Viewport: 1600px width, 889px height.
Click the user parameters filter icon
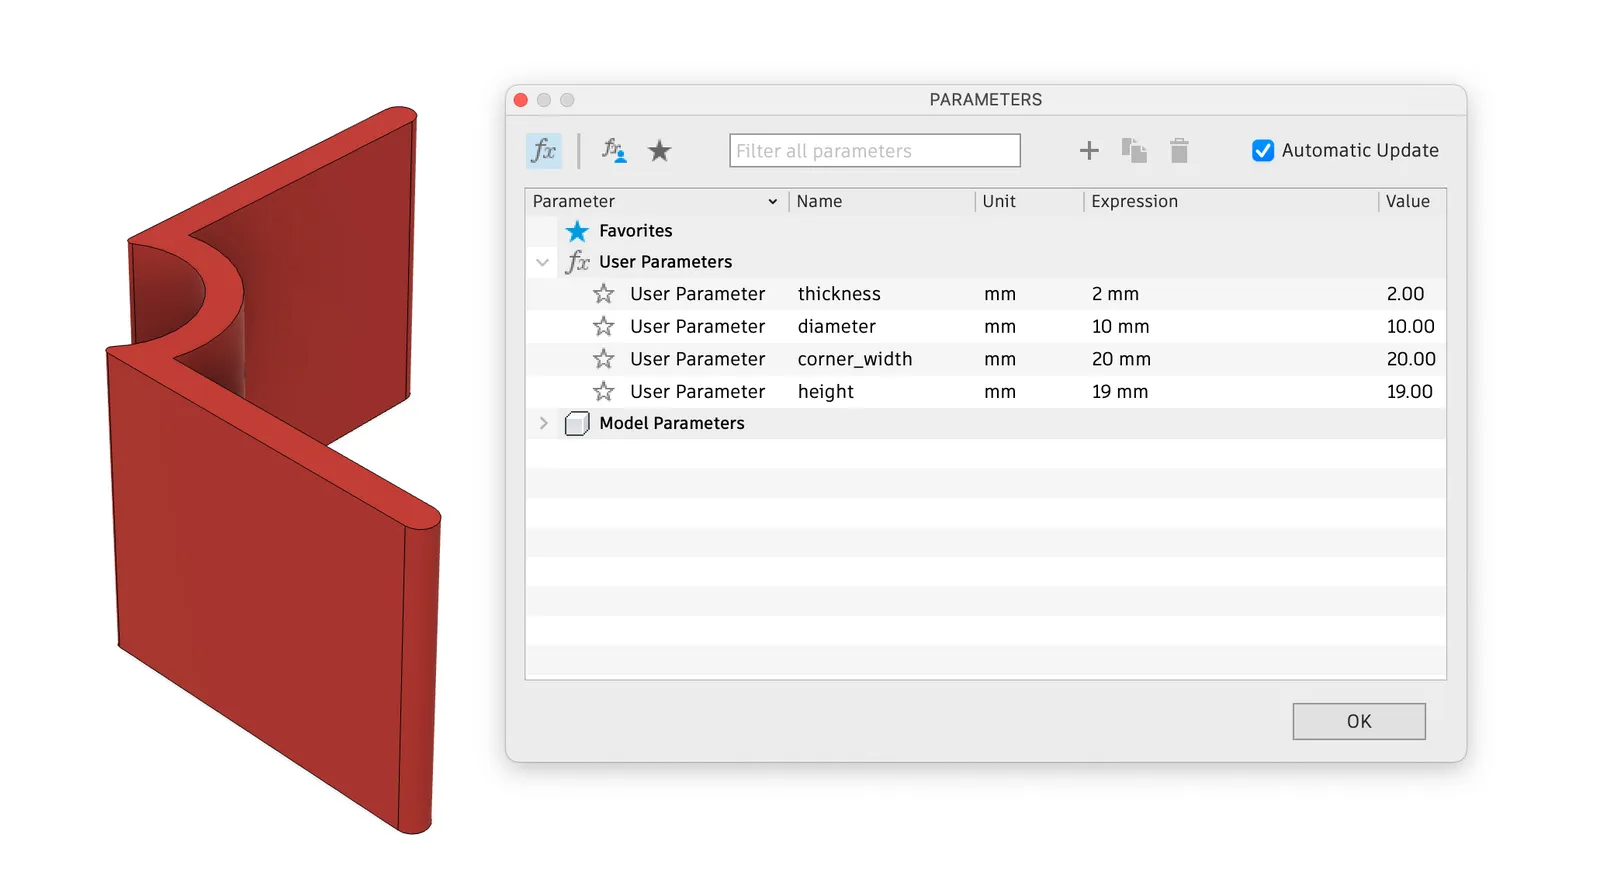coord(614,151)
